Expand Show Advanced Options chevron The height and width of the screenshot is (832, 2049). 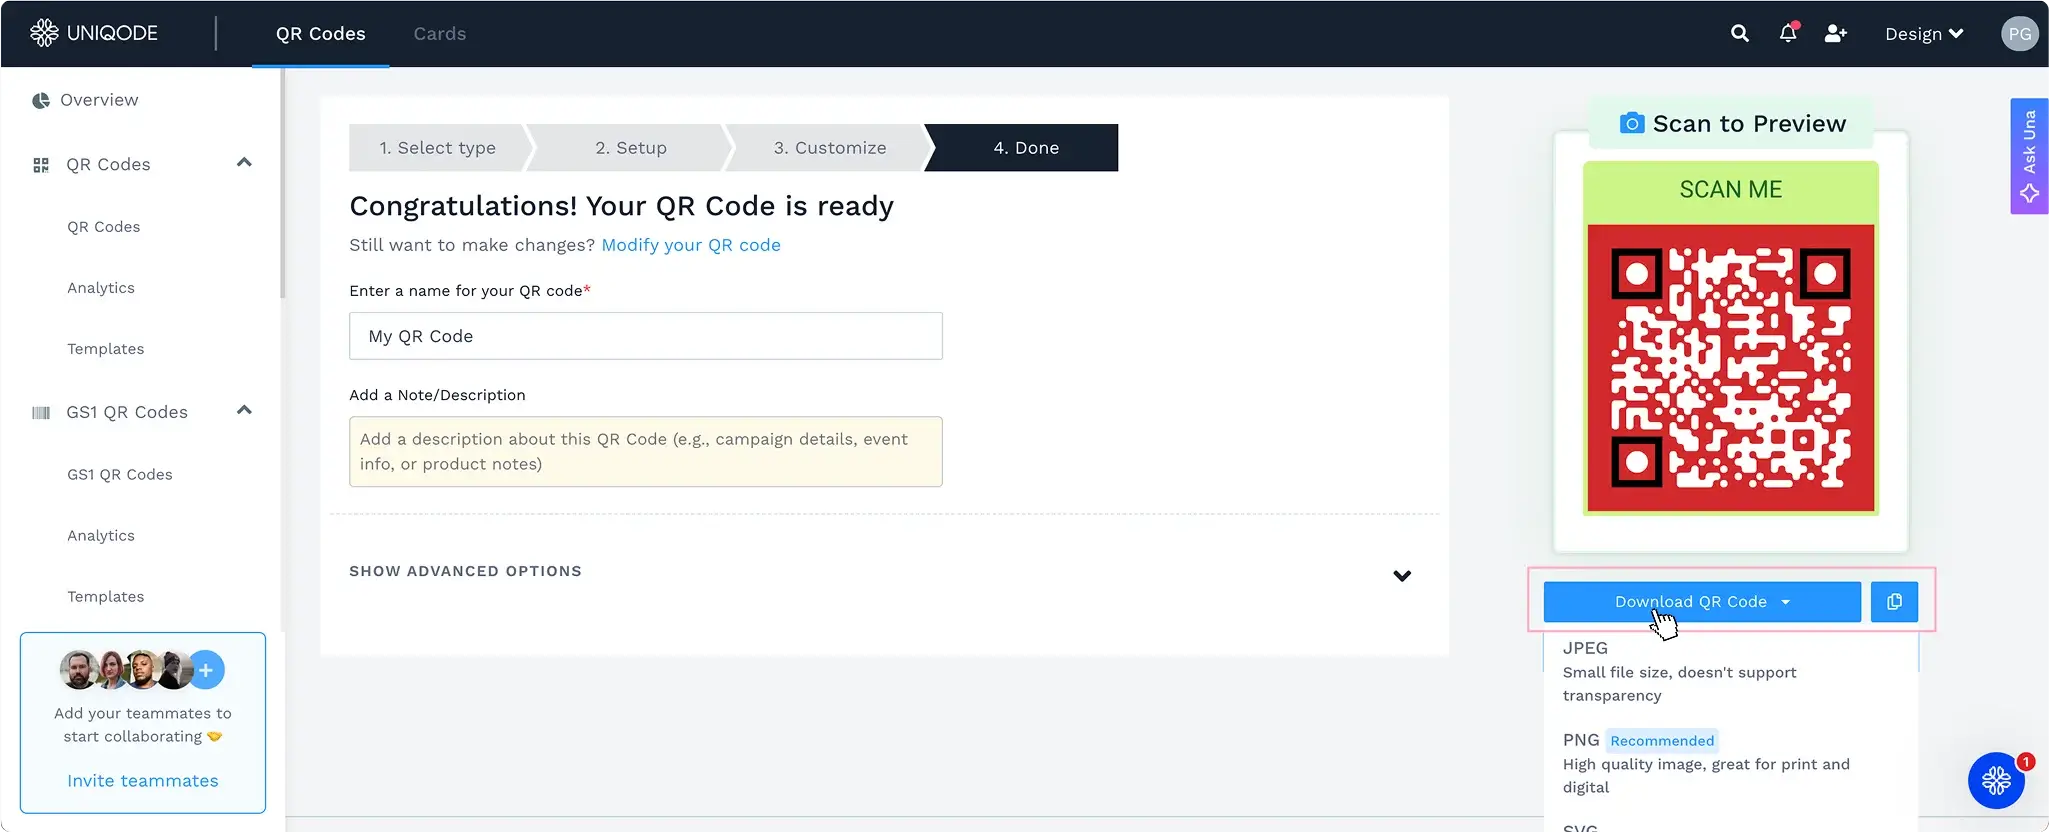coord(1402,575)
